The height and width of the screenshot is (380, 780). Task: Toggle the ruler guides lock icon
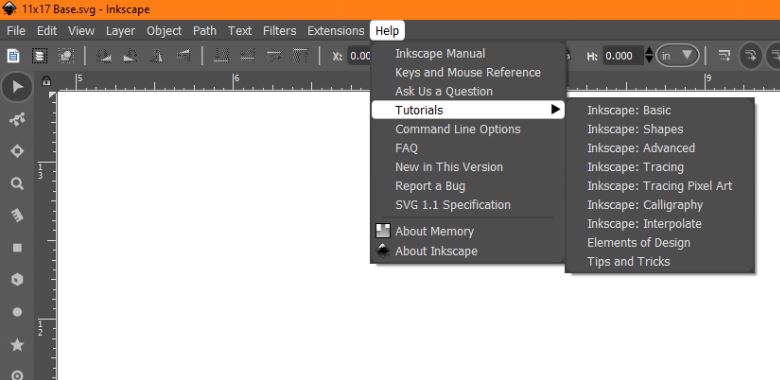coord(46,81)
